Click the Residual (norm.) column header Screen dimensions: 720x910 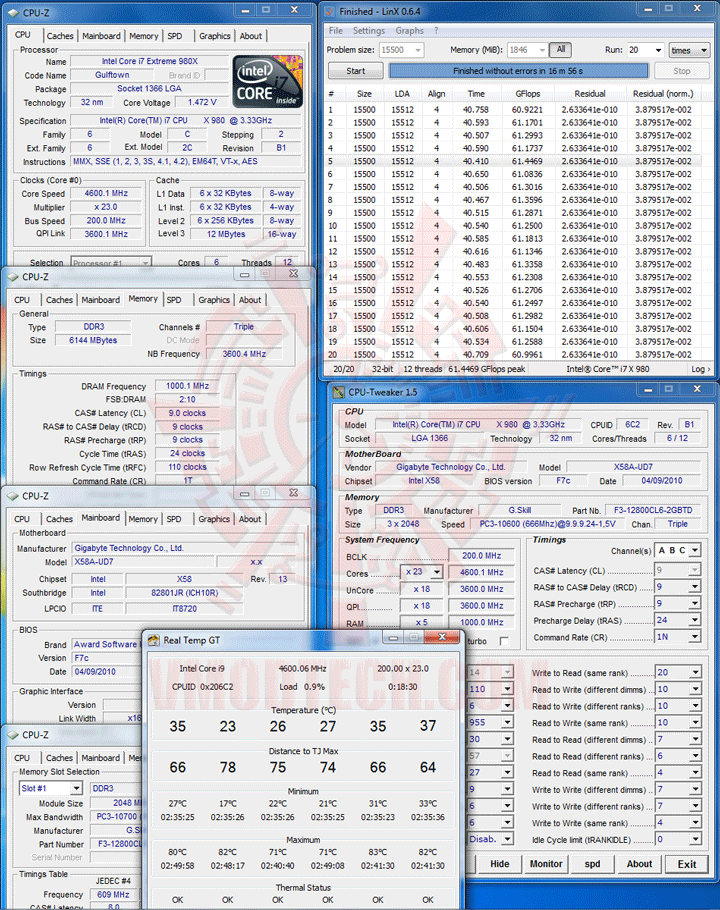point(663,93)
